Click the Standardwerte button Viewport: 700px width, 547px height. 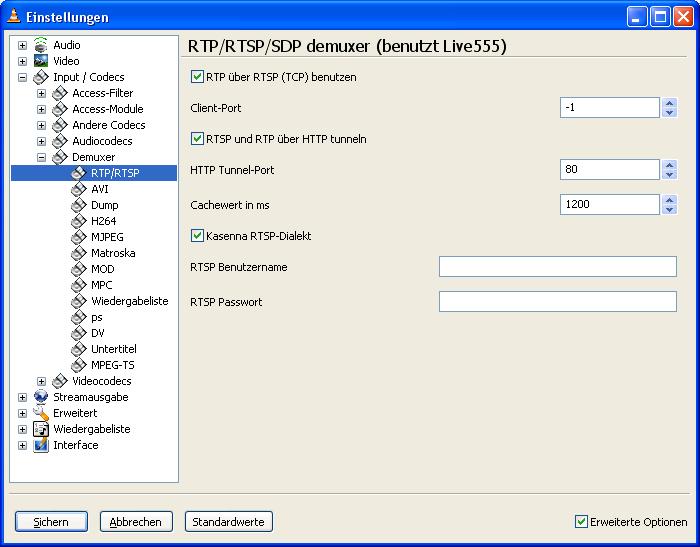click(228, 522)
